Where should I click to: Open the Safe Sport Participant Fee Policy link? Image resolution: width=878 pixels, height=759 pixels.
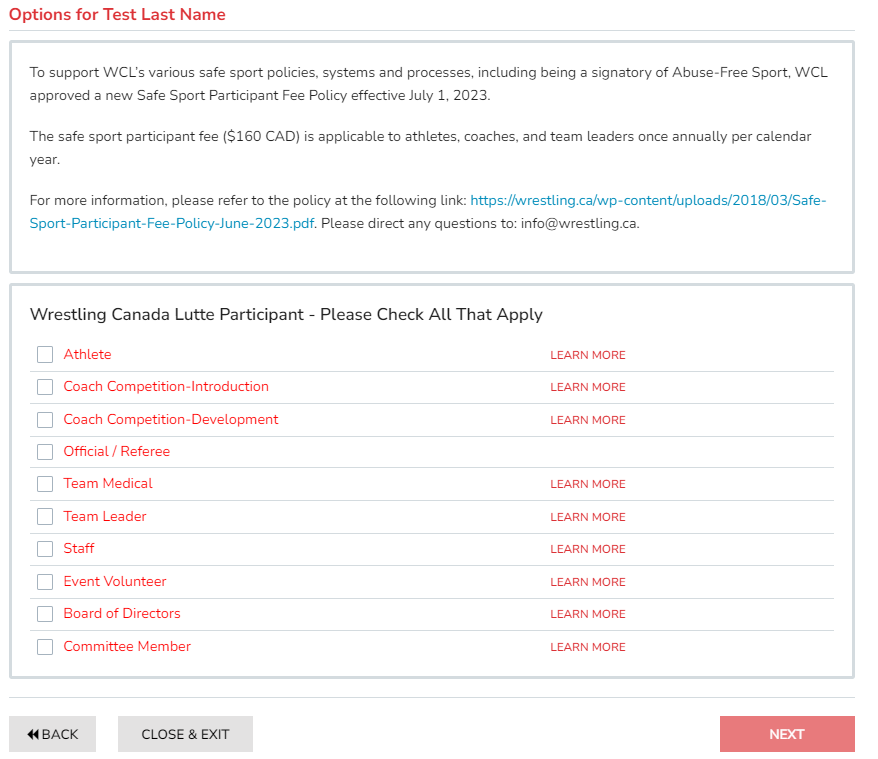click(x=647, y=201)
